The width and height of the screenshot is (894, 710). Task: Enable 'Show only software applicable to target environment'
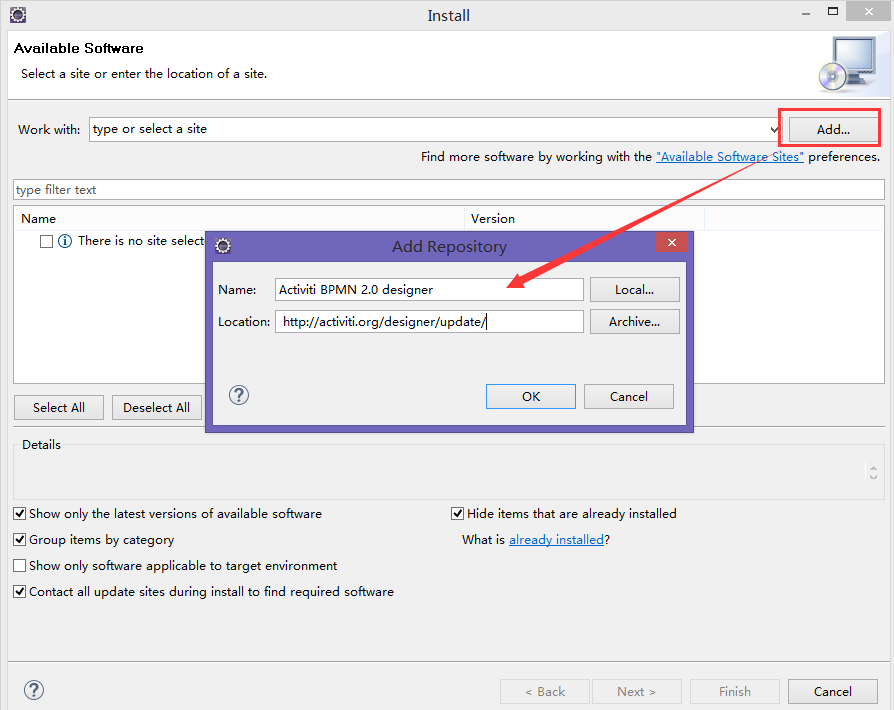tap(20, 566)
